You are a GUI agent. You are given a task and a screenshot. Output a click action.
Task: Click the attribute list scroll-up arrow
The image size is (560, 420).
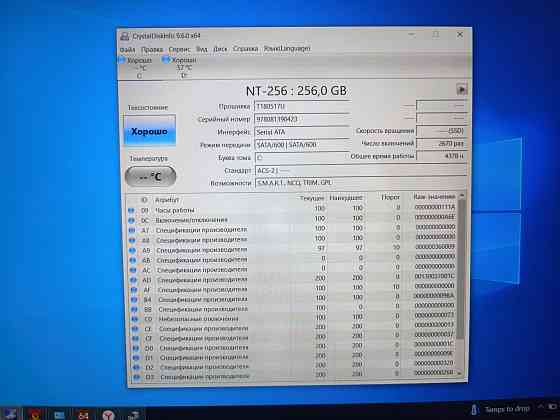point(462,196)
